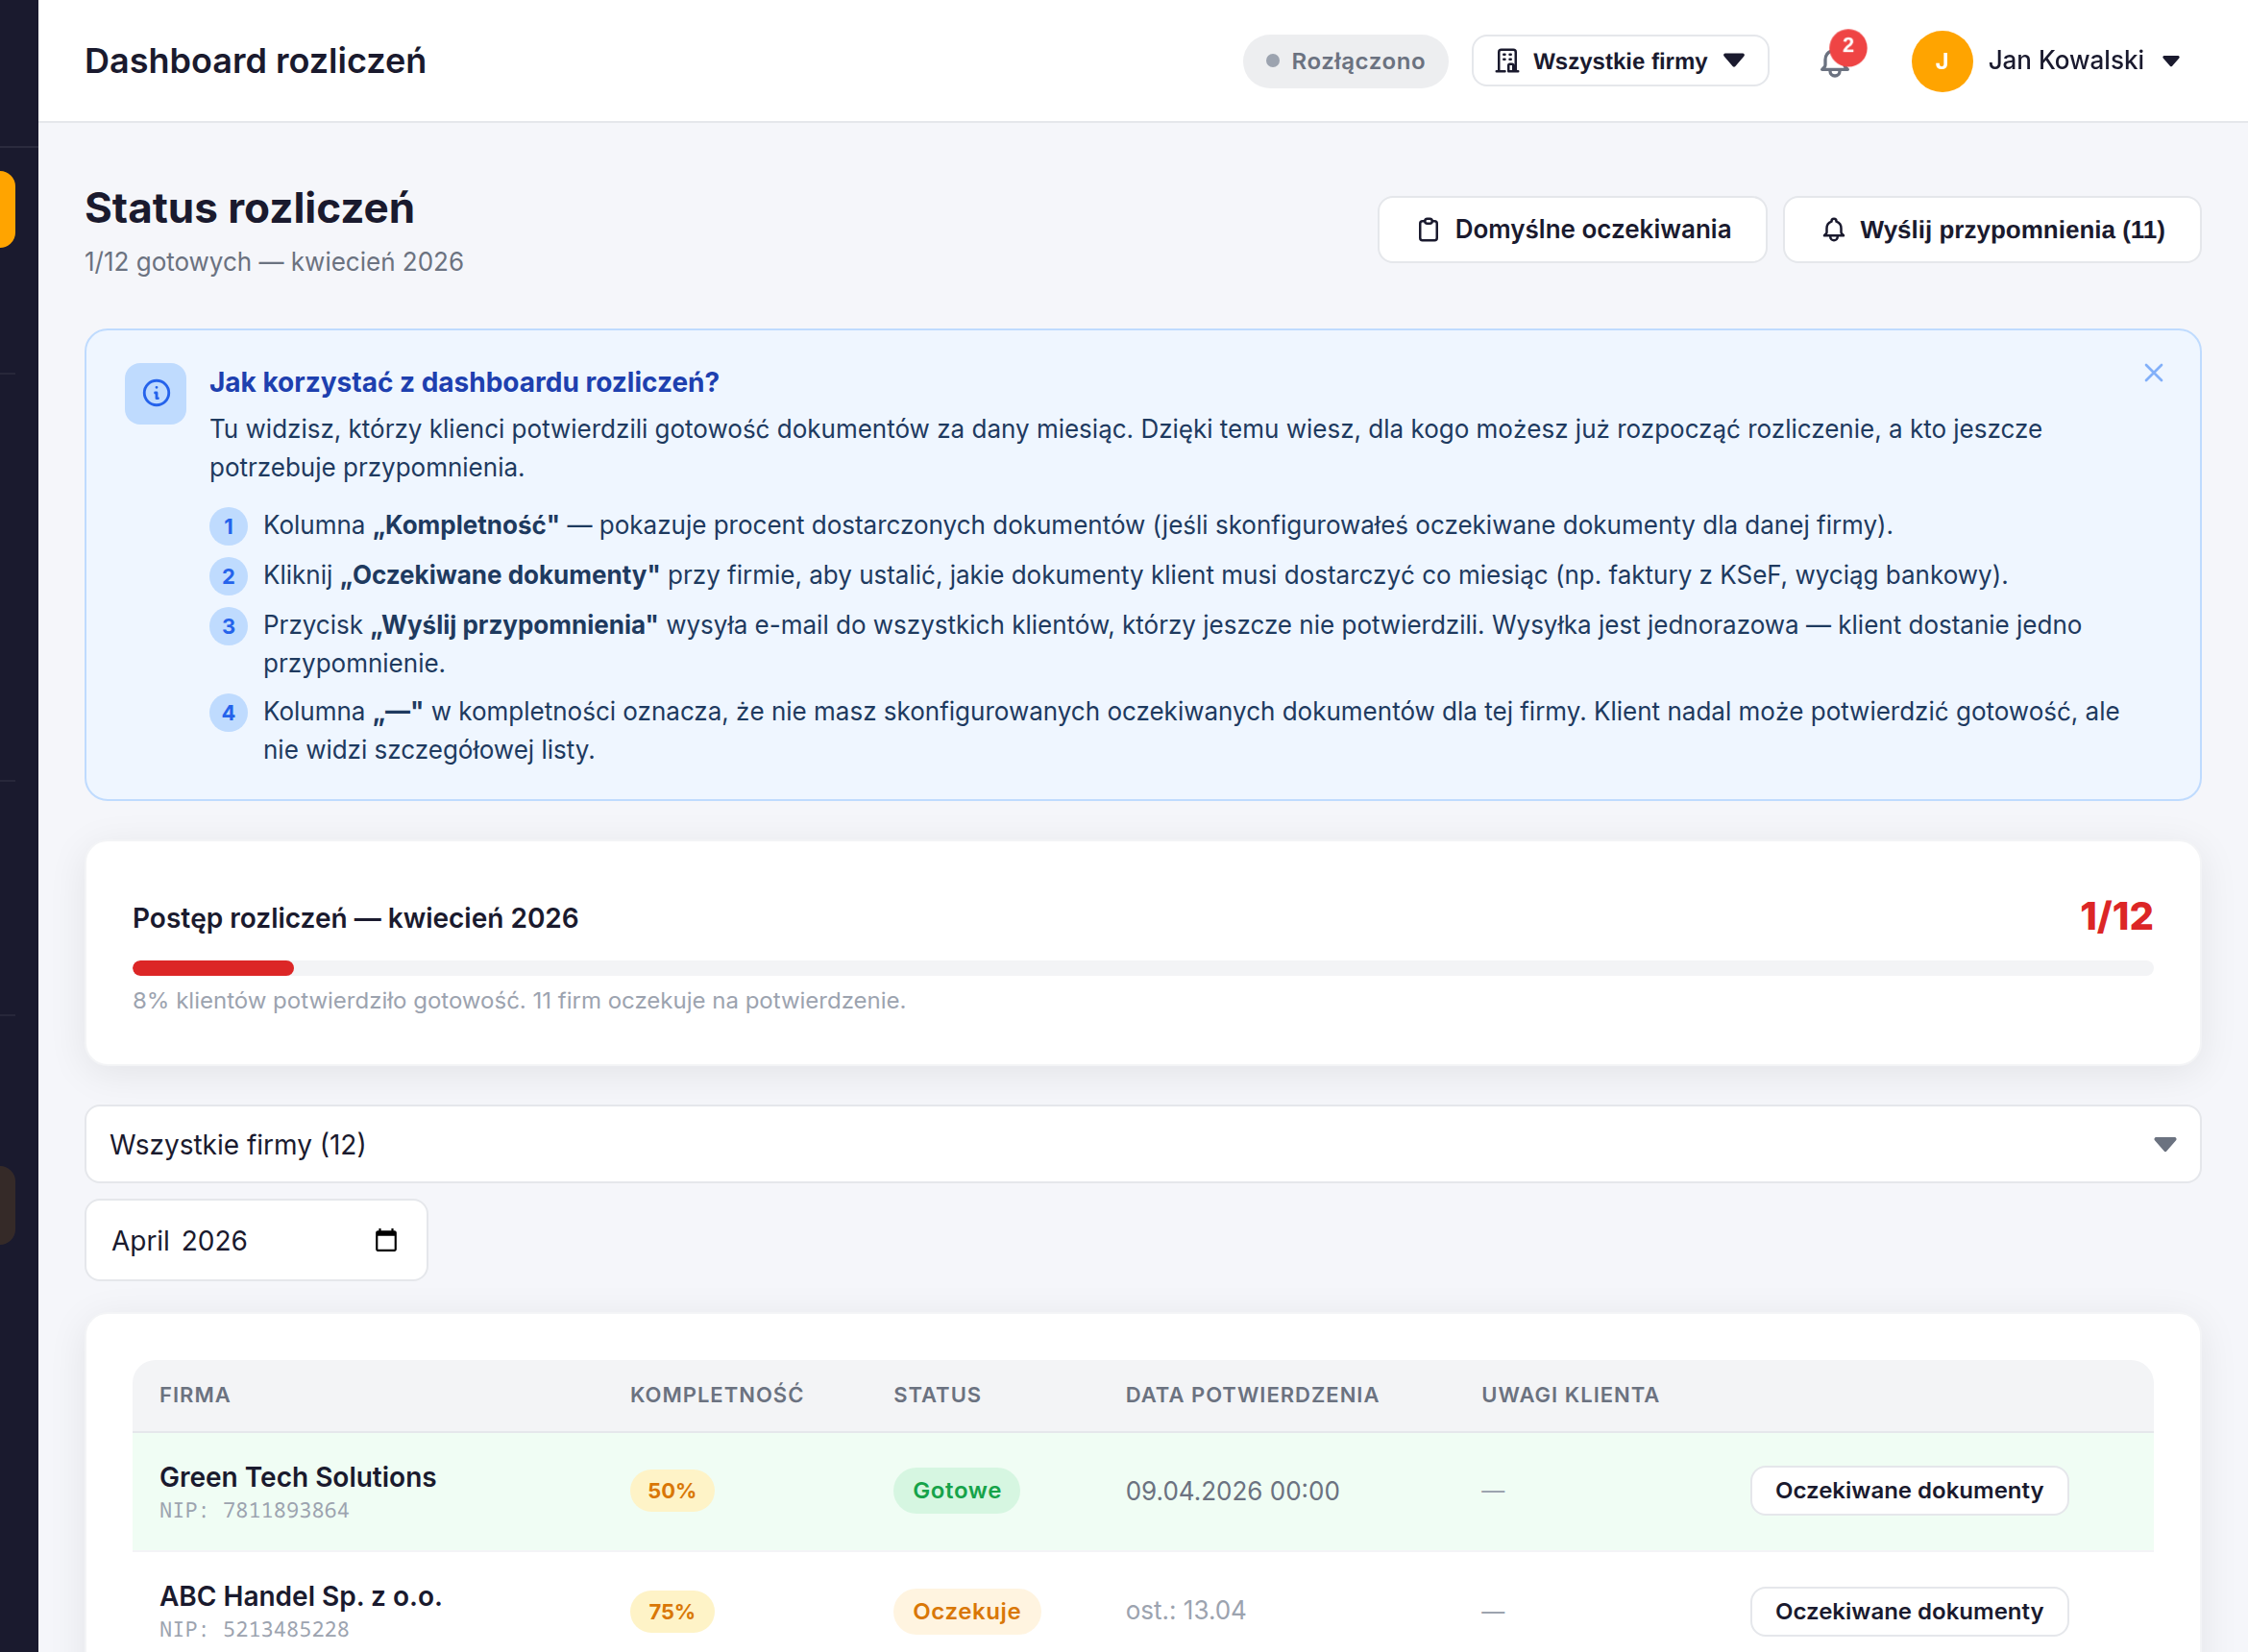Viewport: 2248px width, 1652px height.
Task: Click the Uwagi klienta column header
Action: point(1570,1395)
